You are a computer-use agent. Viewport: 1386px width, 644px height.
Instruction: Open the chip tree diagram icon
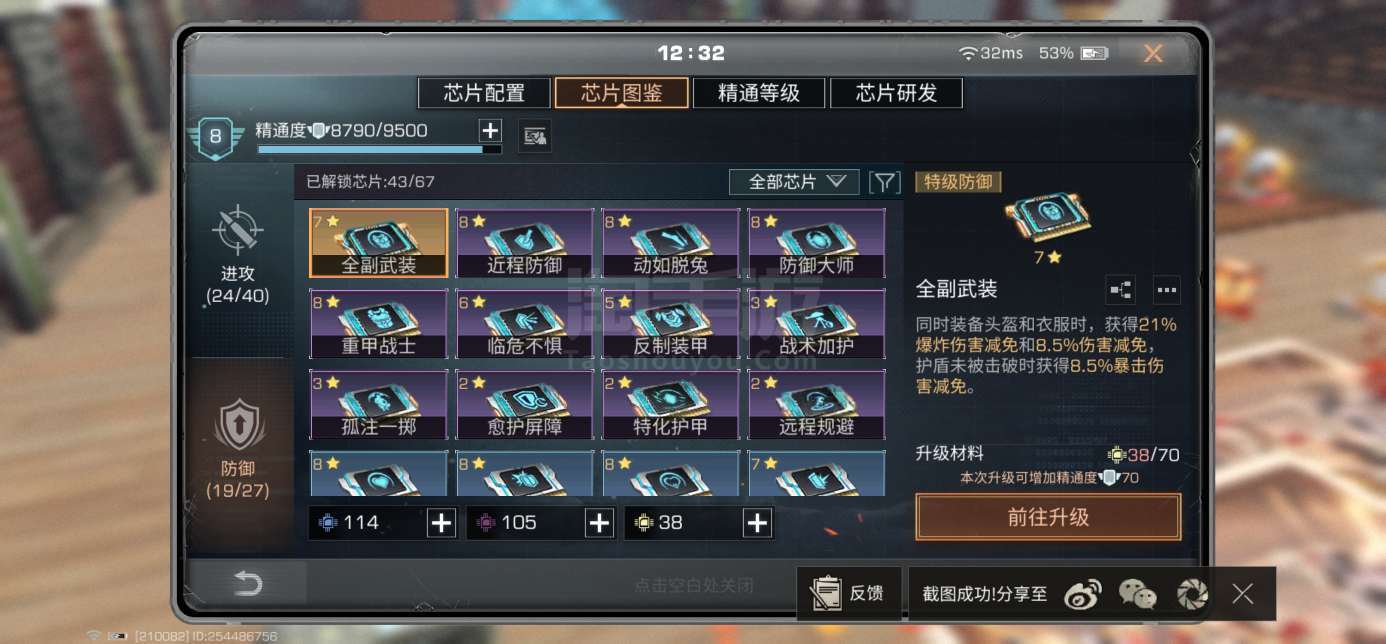1120,291
